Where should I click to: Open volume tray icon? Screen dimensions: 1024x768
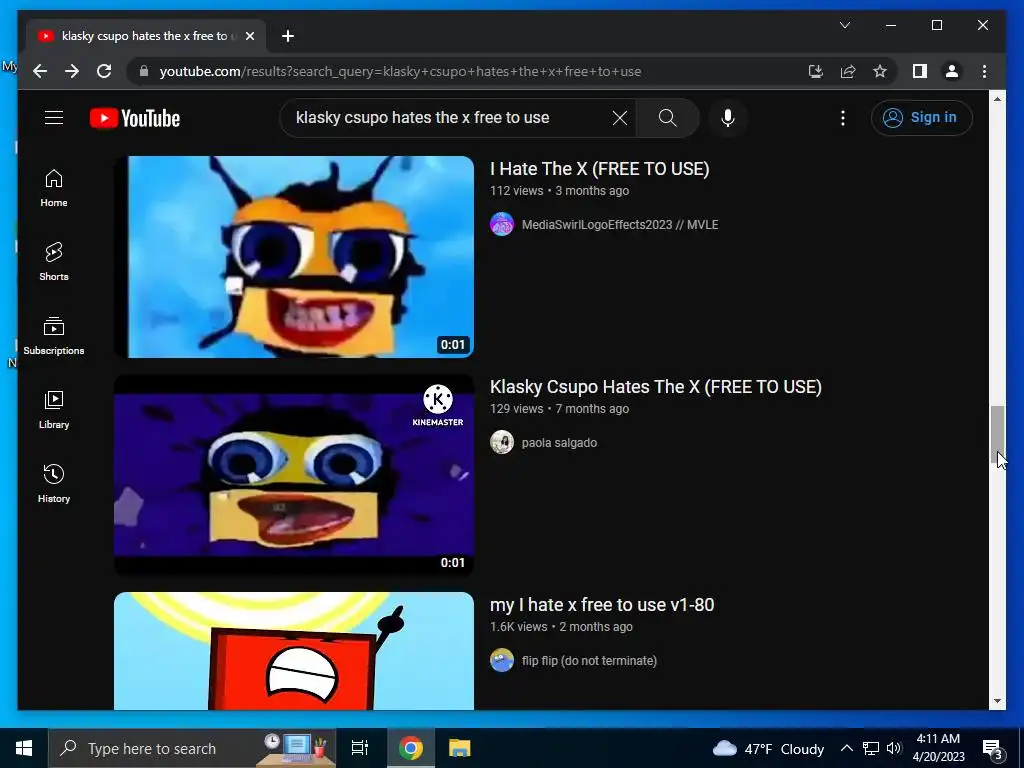[x=894, y=748]
